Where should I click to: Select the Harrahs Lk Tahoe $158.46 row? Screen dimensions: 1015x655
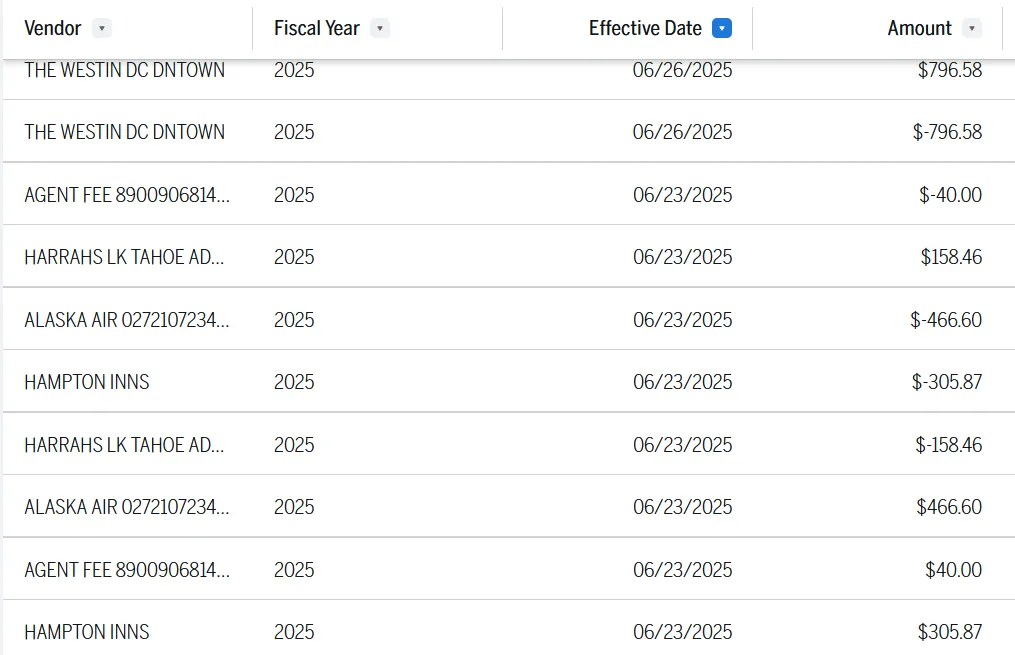509,256
